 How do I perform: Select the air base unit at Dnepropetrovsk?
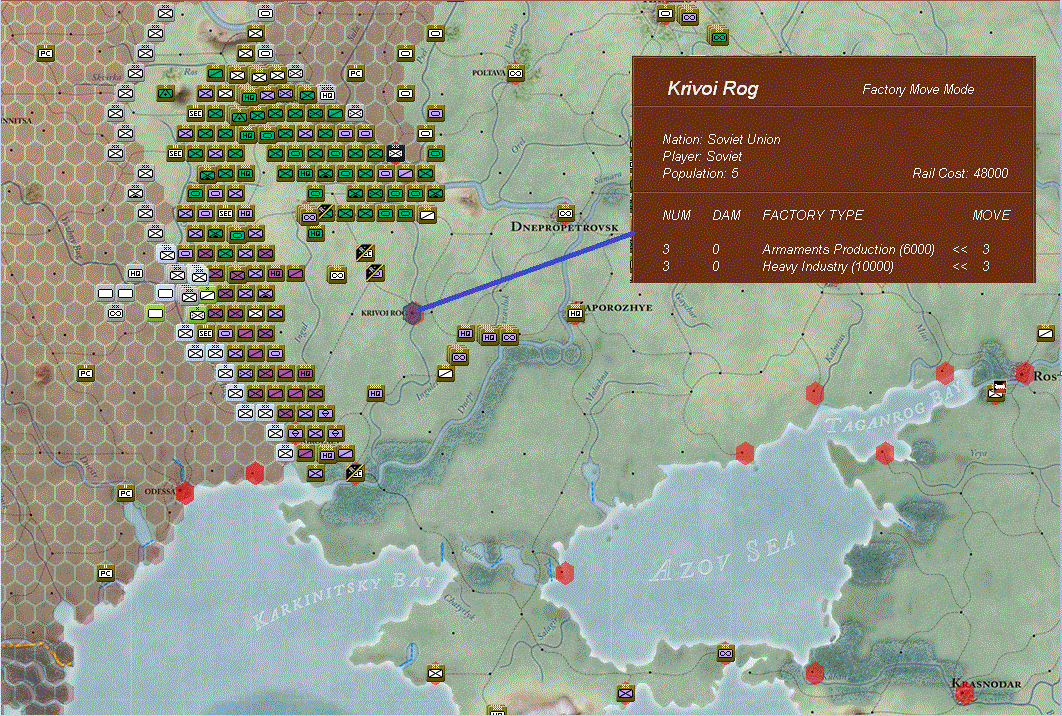[565, 213]
